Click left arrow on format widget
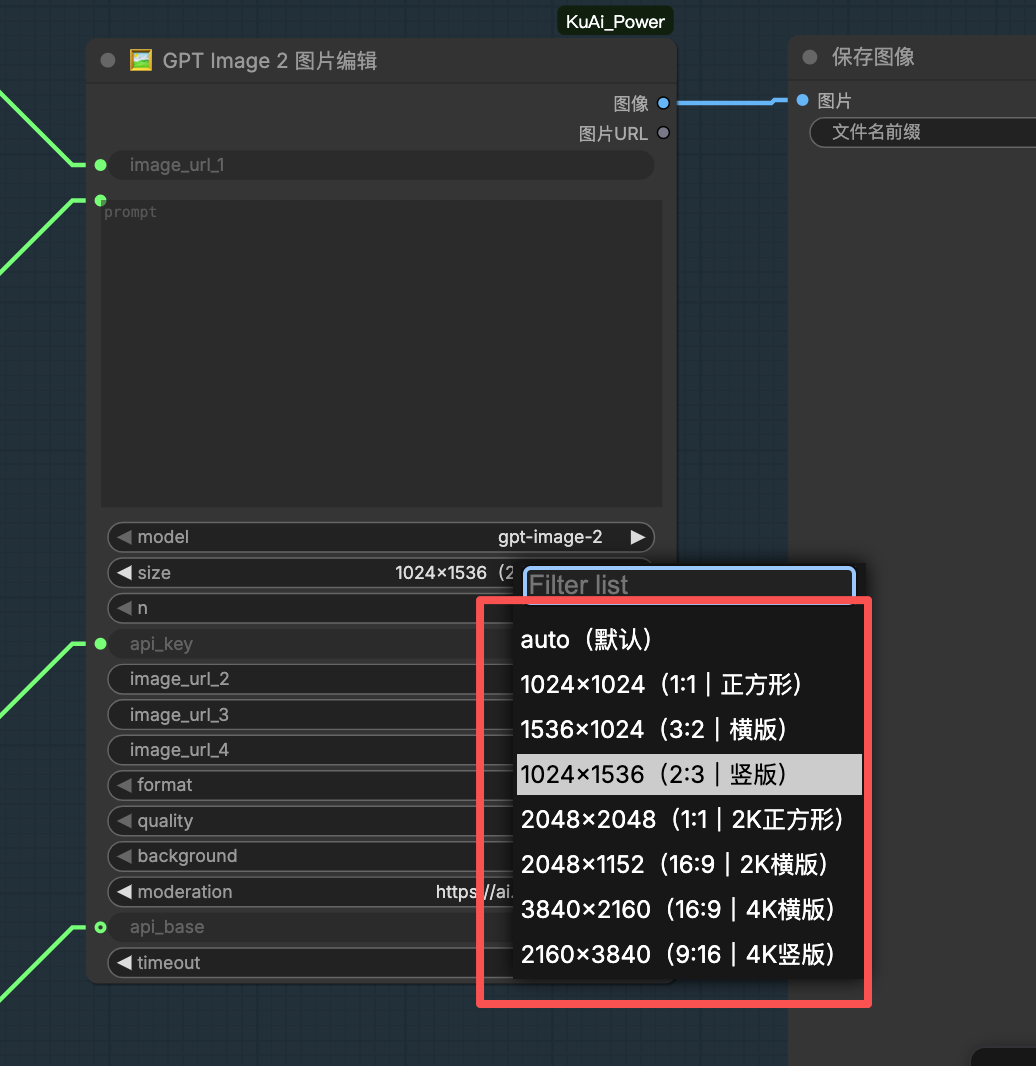The height and width of the screenshot is (1066, 1036). [x=124, y=785]
